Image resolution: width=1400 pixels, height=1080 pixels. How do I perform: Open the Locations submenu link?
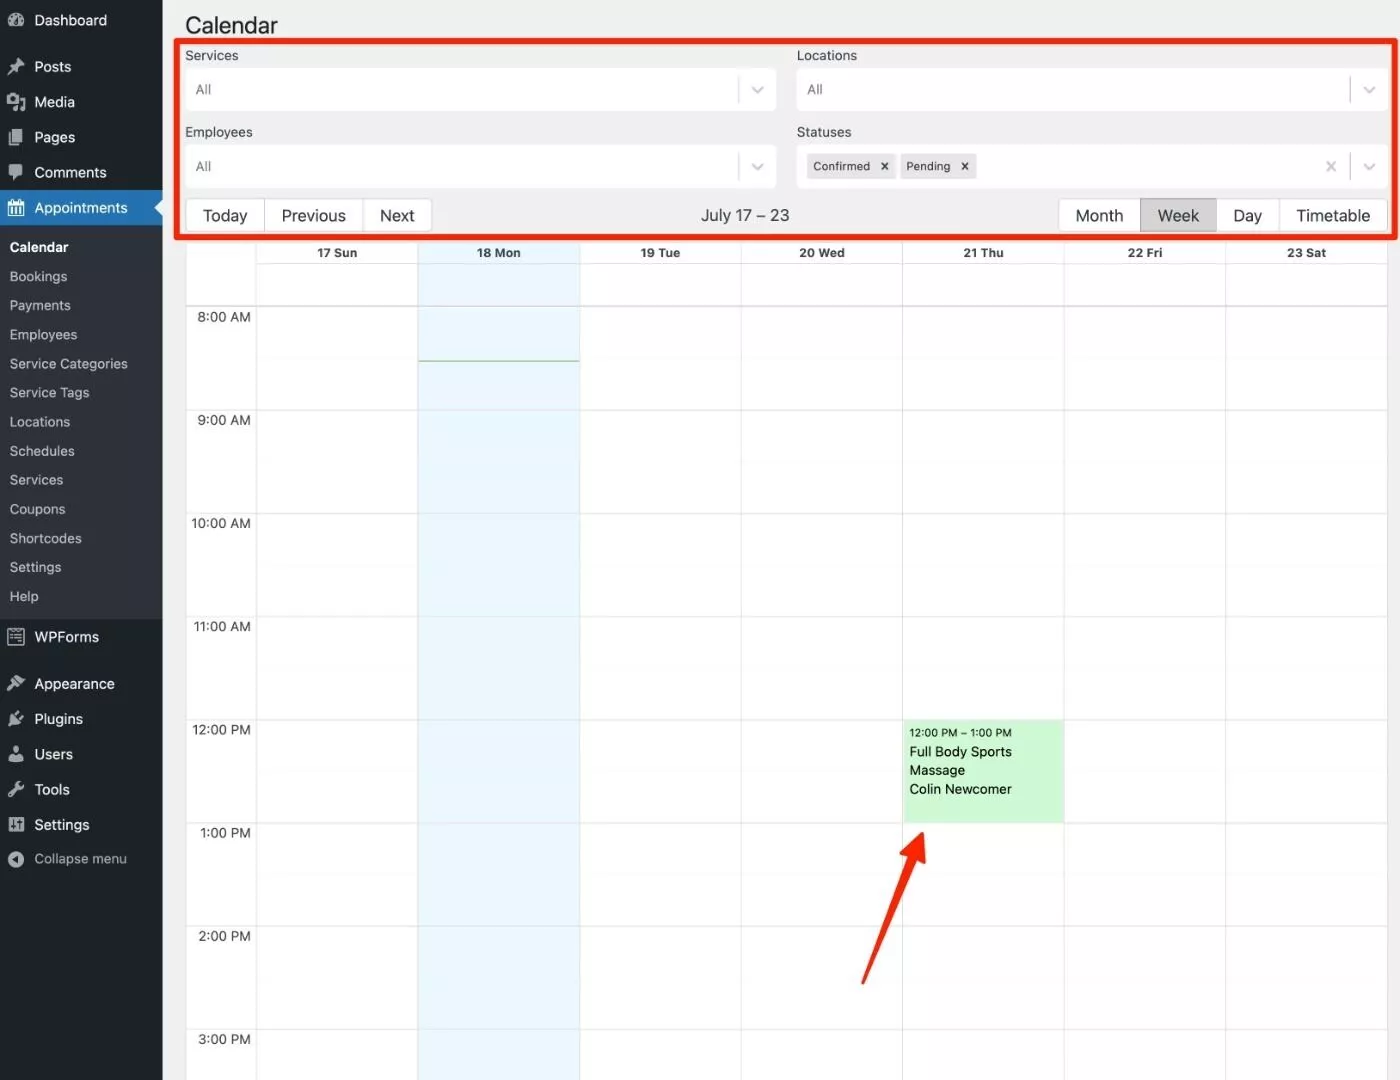(x=40, y=422)
